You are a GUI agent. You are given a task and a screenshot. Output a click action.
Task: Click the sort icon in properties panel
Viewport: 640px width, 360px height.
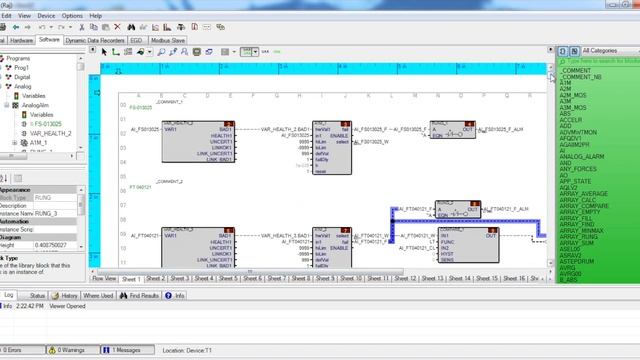(4, 178)
